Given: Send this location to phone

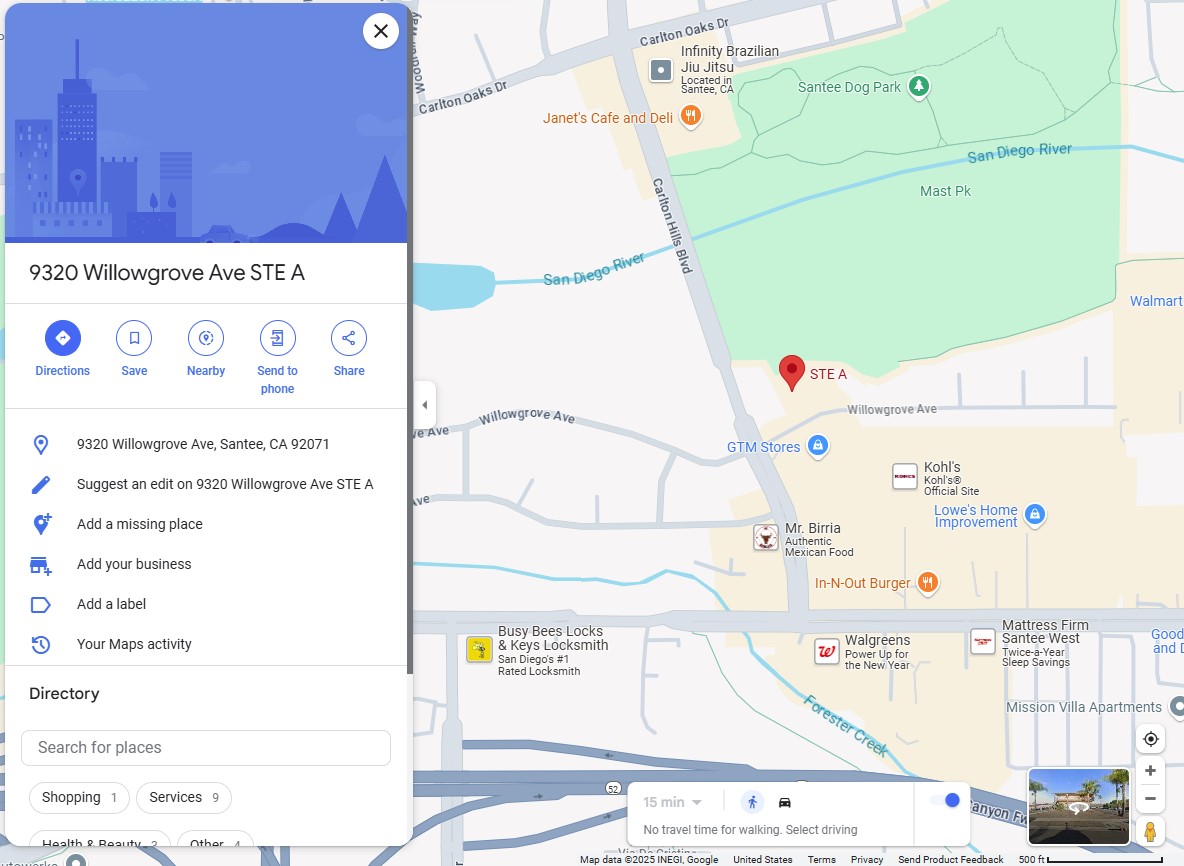Looking at the screenshot, I should pyautogui.click(x=277, y=337).
